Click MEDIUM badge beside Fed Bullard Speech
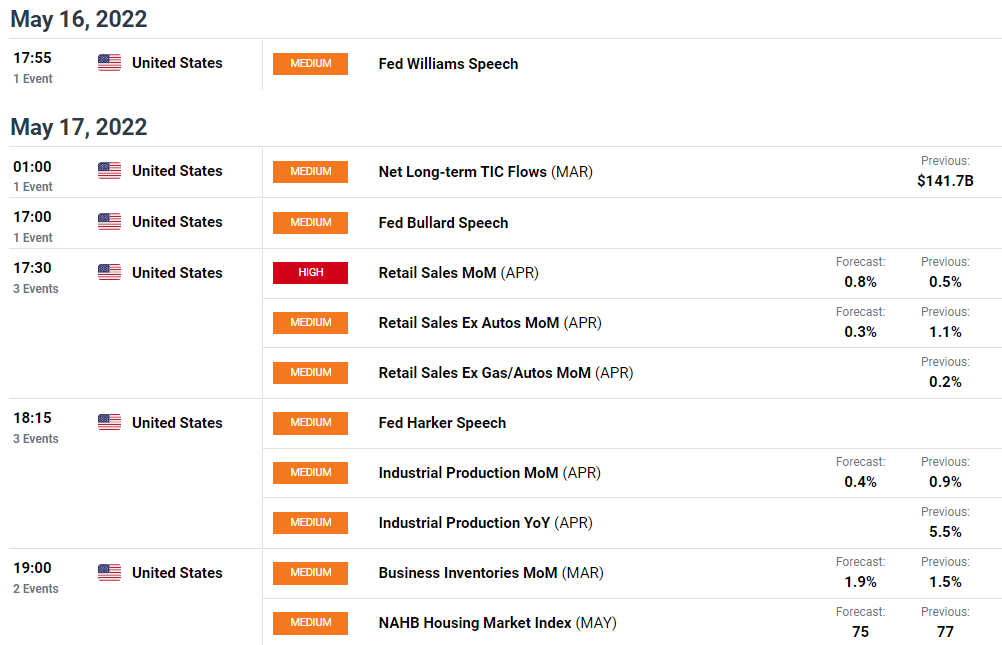 tap(311, 222)
